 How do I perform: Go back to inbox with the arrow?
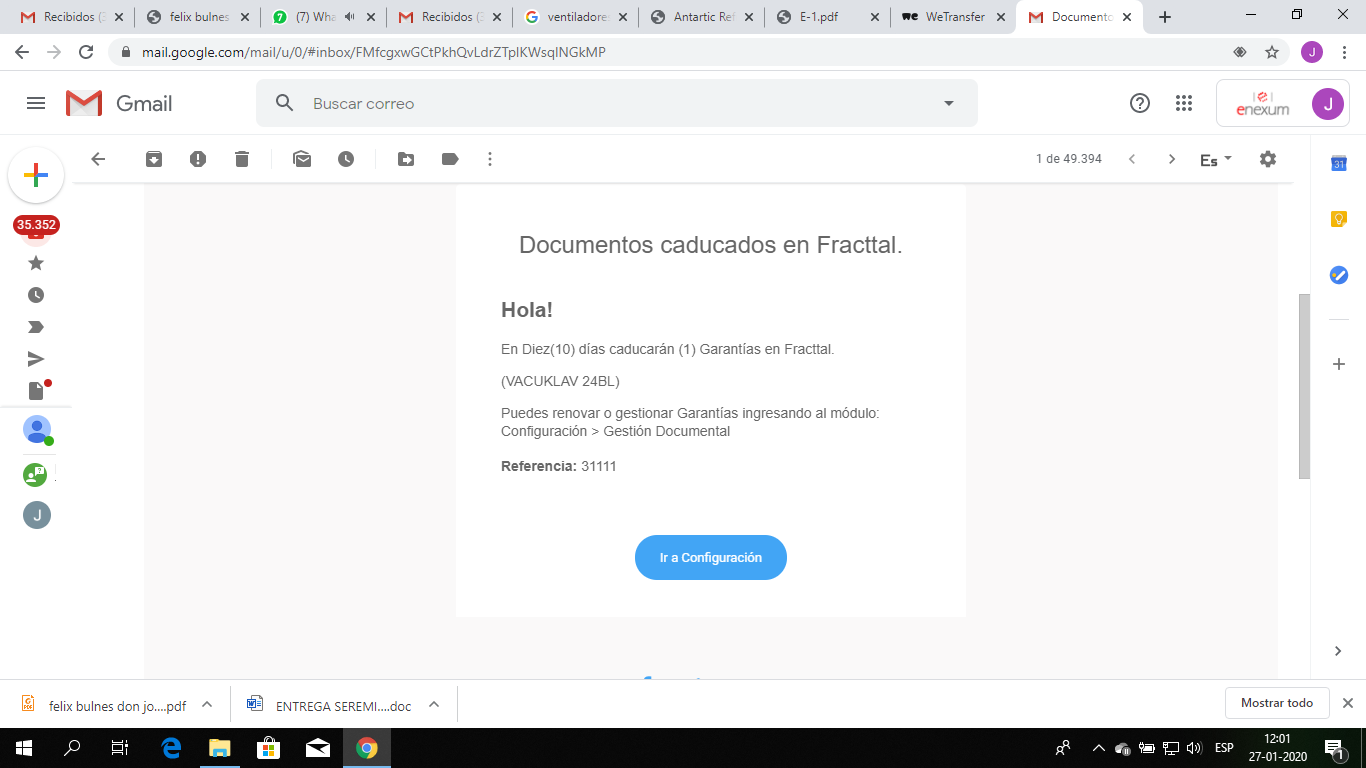[98, 159]
